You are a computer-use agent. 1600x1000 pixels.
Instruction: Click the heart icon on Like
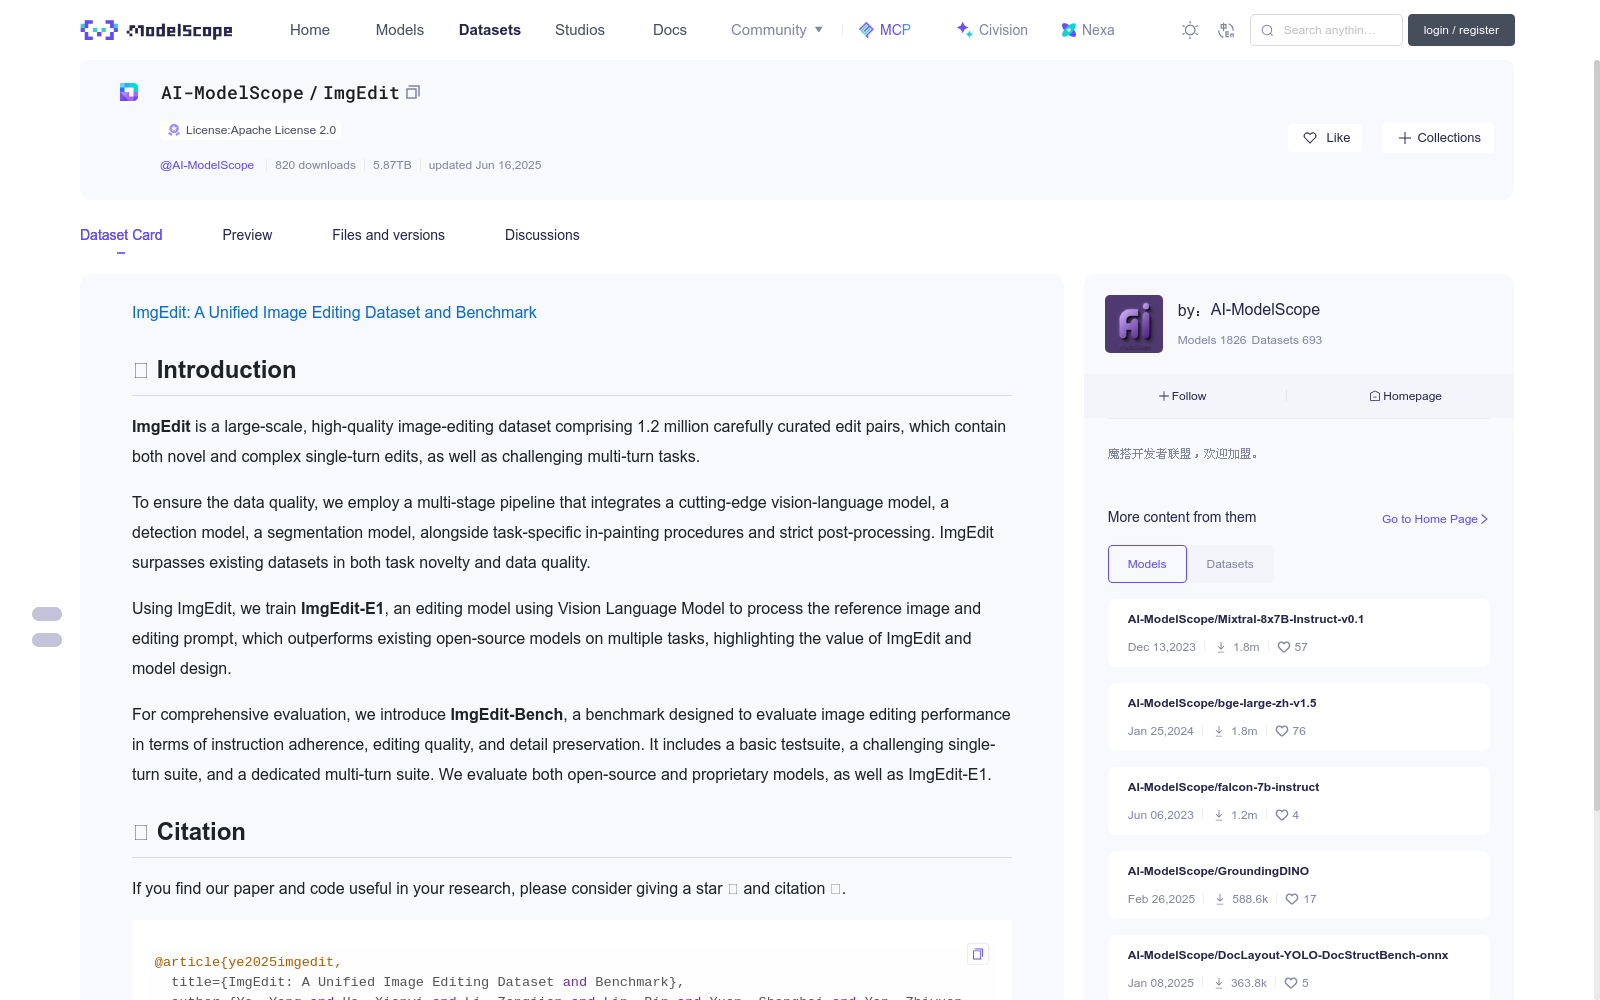point(1310,138)
